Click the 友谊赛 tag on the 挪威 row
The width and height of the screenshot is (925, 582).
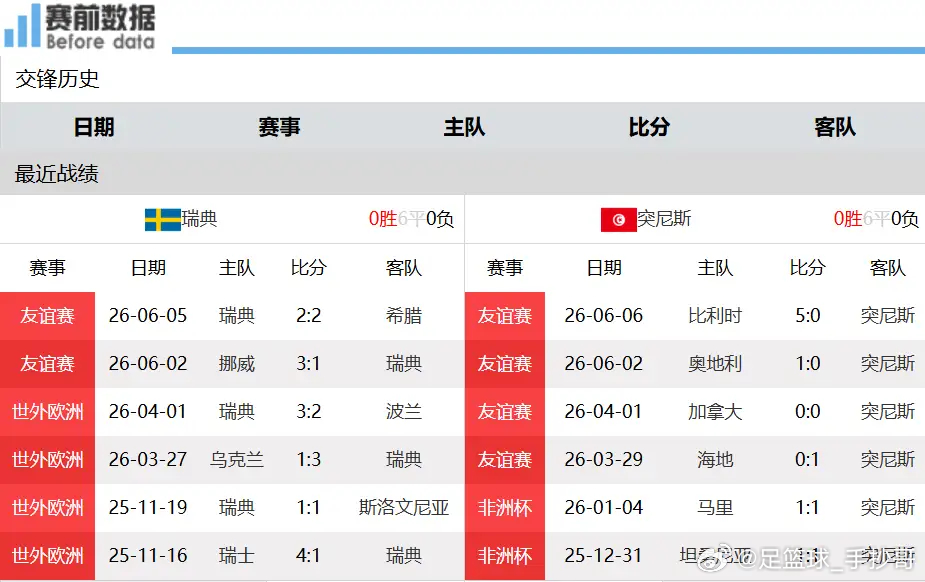(x=47, y=364)
